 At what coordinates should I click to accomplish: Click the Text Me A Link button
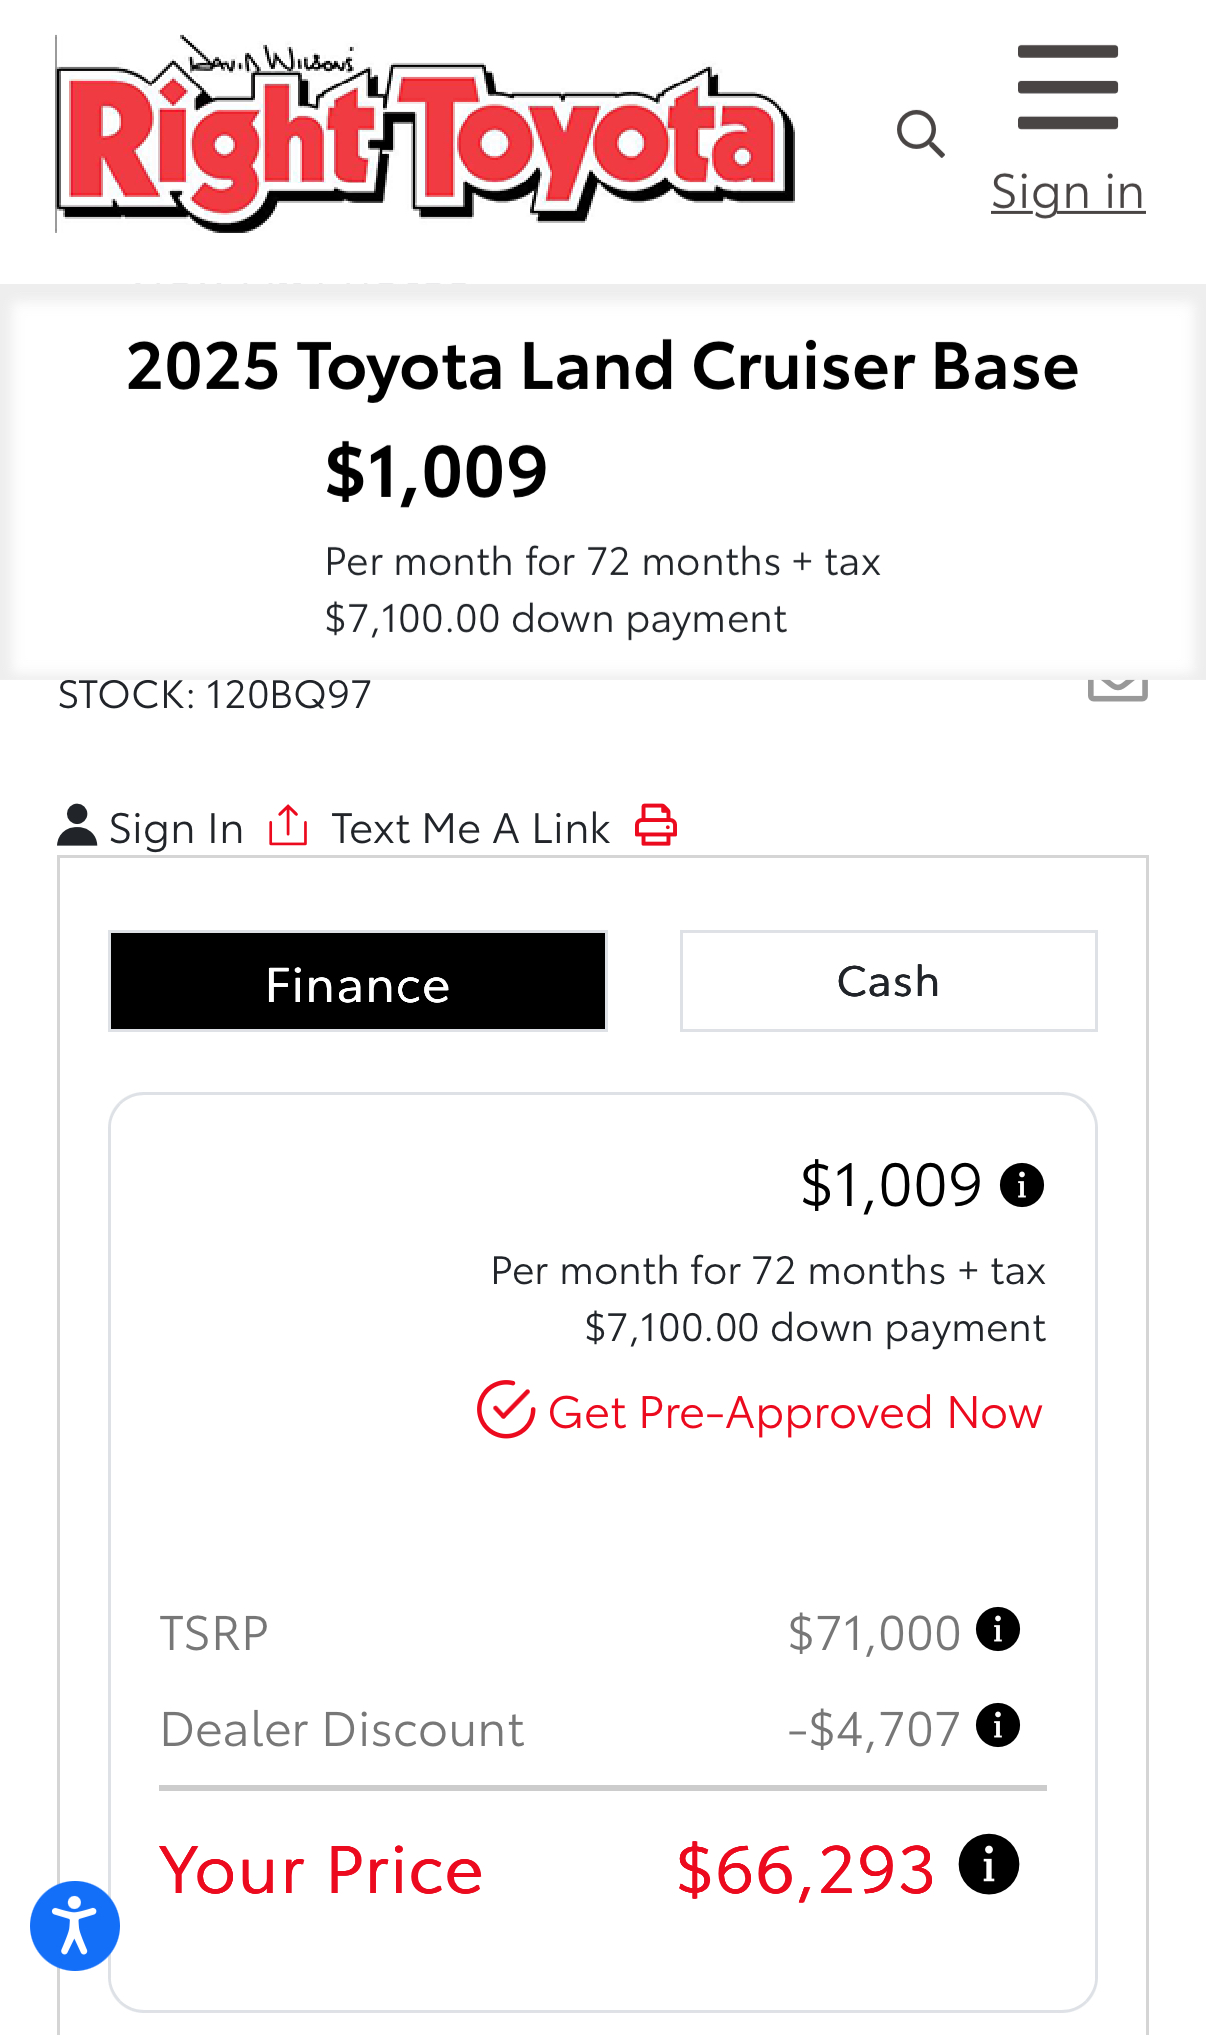click(x=471, y=828)
